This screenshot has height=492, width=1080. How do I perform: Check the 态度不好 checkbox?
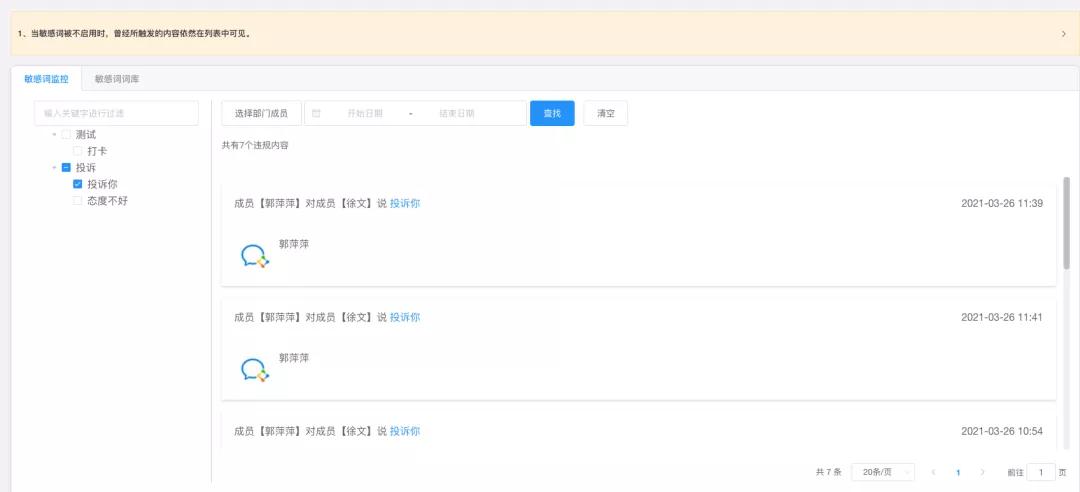coord(78,201)
